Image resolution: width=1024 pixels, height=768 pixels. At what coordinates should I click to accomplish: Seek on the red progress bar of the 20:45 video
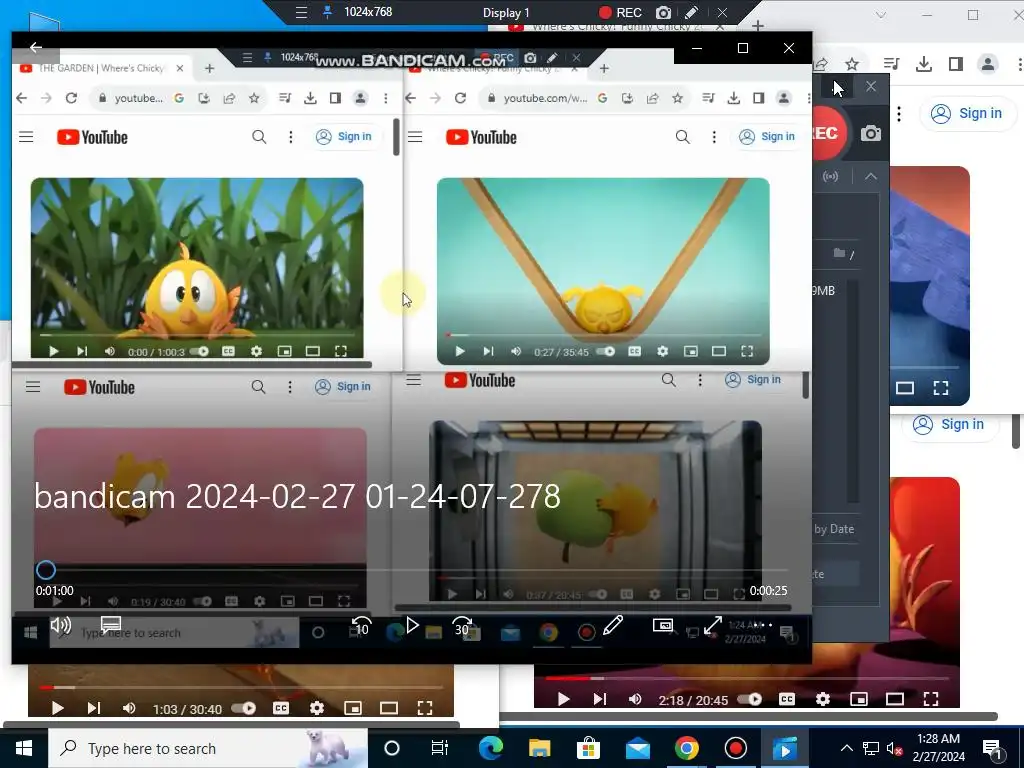(x=746, y=679)
